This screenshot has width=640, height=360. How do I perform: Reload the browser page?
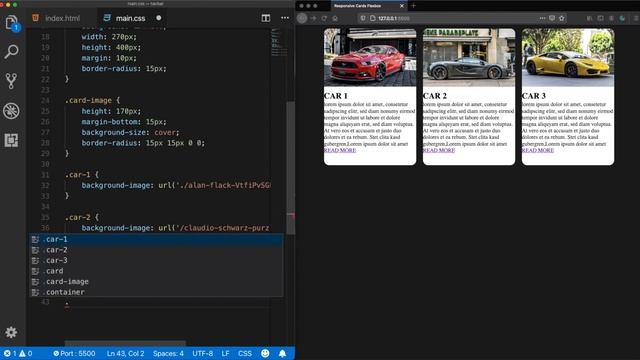(324, 18)
